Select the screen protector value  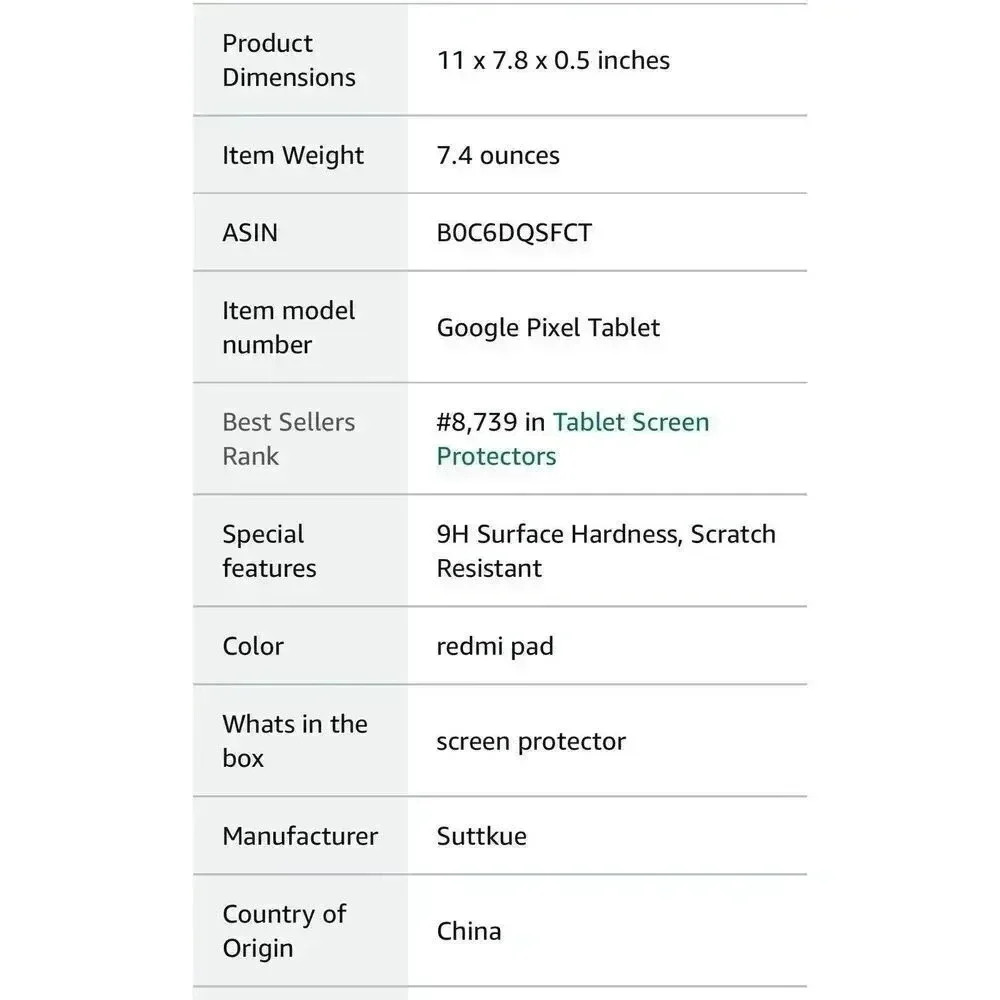click(531, 742)
